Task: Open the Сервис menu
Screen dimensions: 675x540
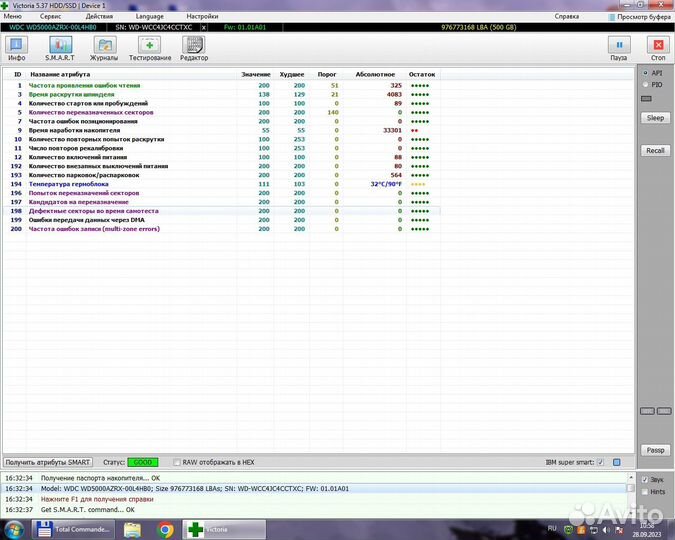Action: click(49, 17)
